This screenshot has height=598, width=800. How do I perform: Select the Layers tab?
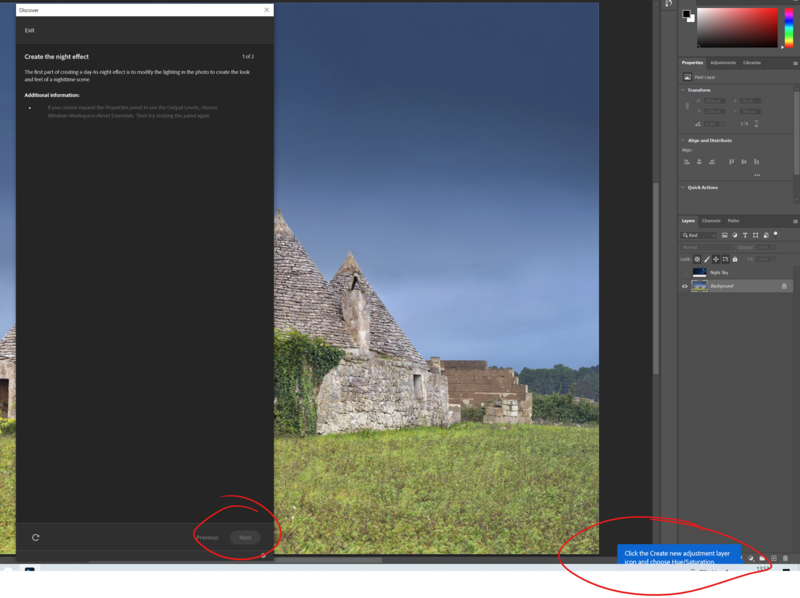pos(688,221)
